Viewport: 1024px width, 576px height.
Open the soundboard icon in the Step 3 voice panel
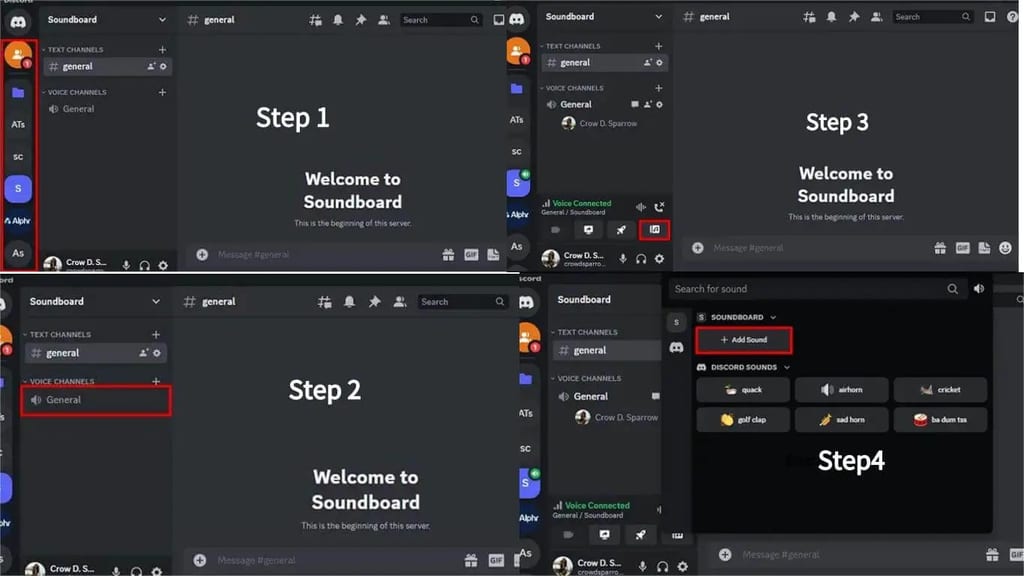pos(654,229)
